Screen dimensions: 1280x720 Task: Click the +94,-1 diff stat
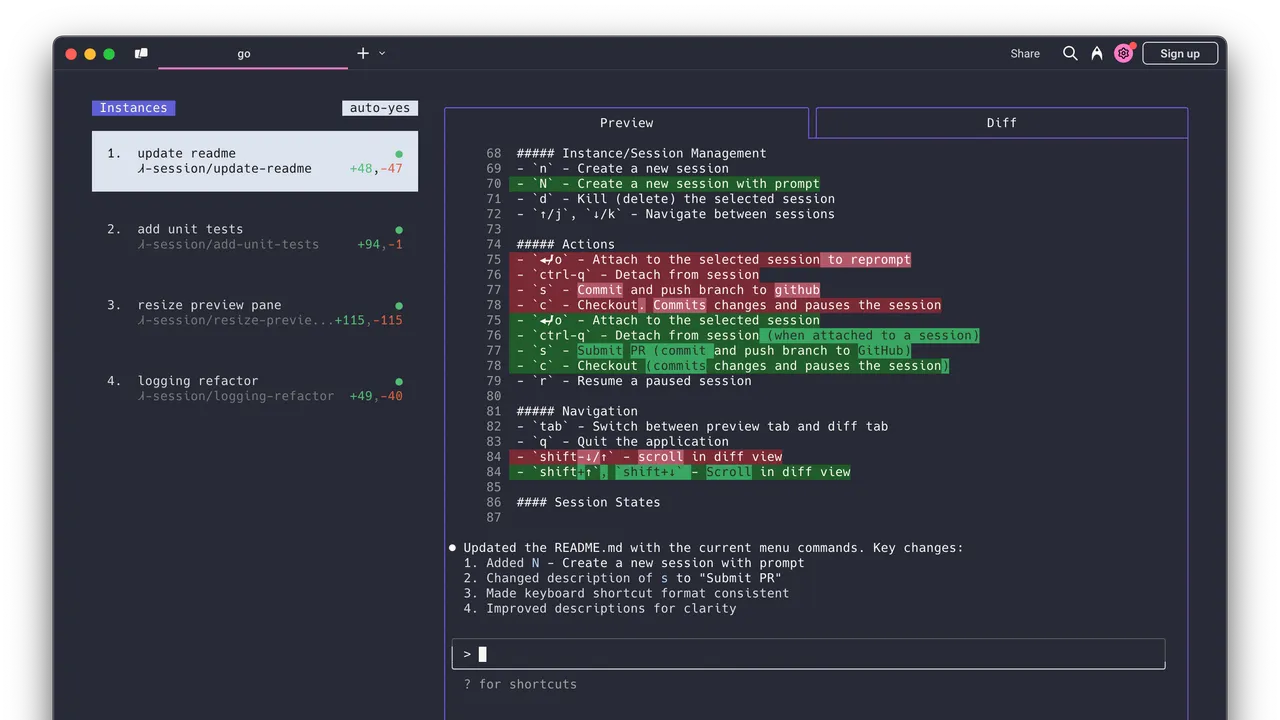coord(380,245)
